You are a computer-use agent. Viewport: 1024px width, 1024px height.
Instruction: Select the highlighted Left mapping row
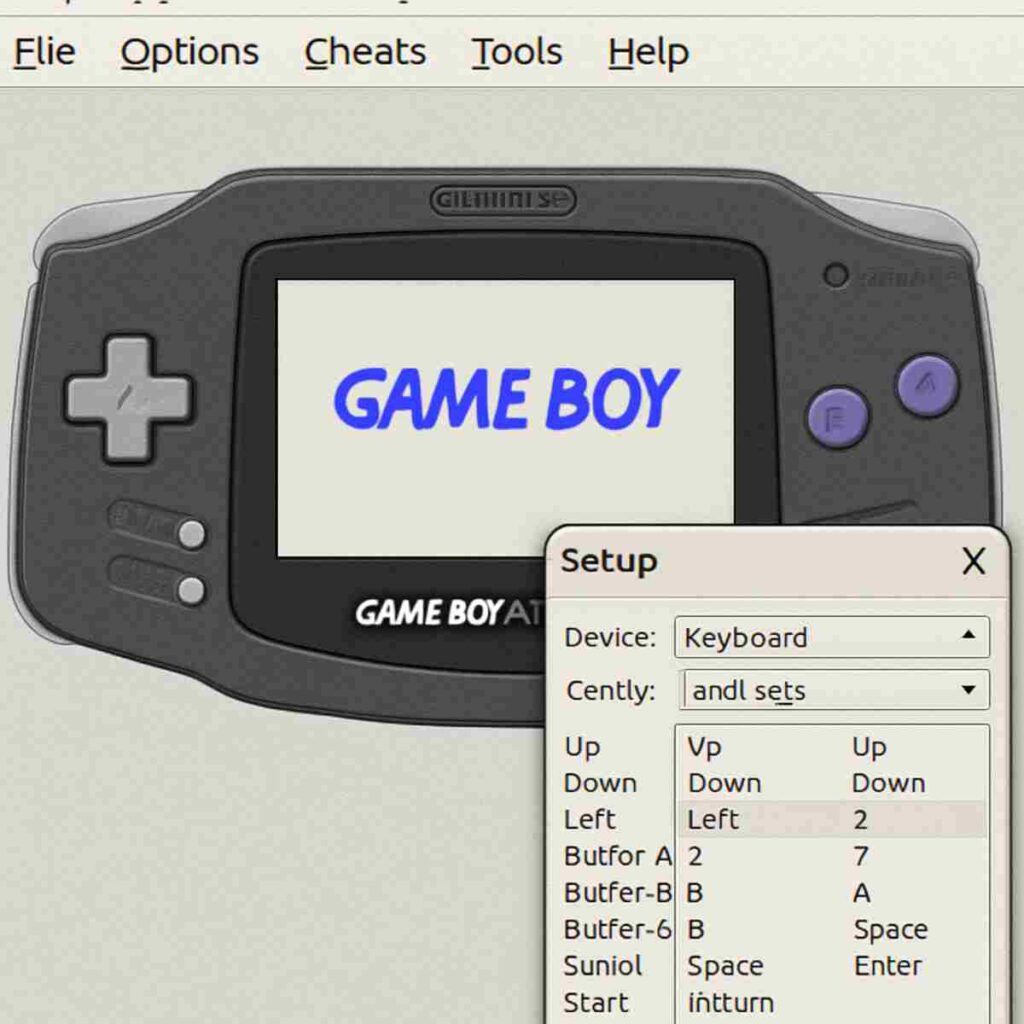(832, 819)
